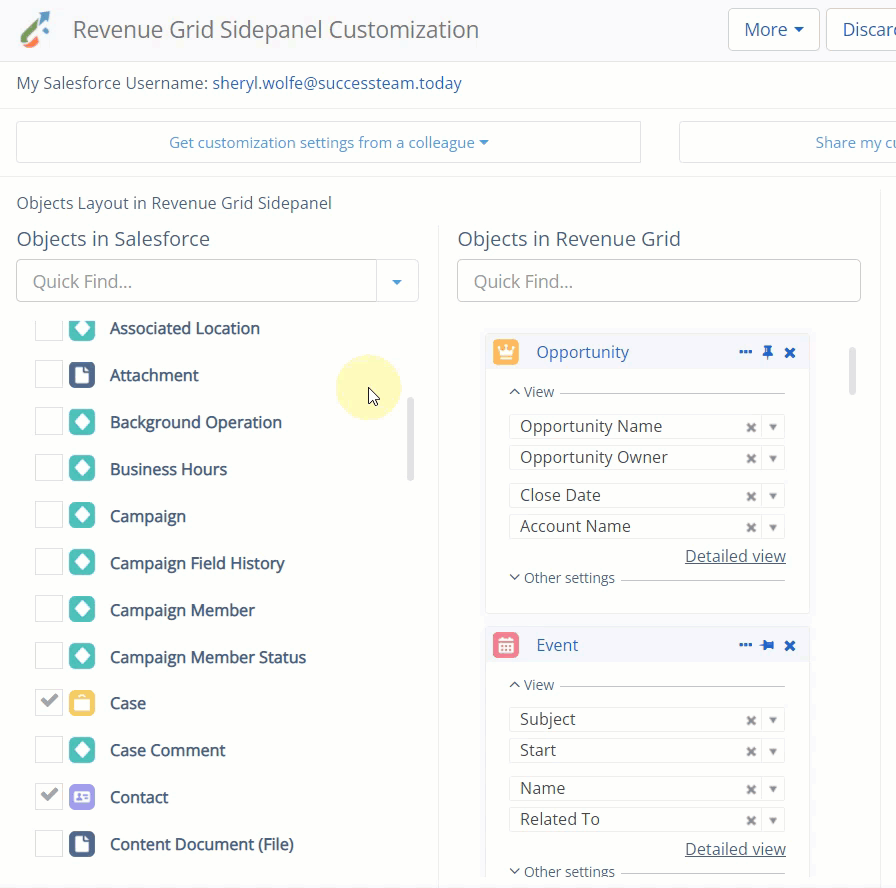Clear the Opportunity Name field
Screen dimensions: 896x888
click(751, 427)
